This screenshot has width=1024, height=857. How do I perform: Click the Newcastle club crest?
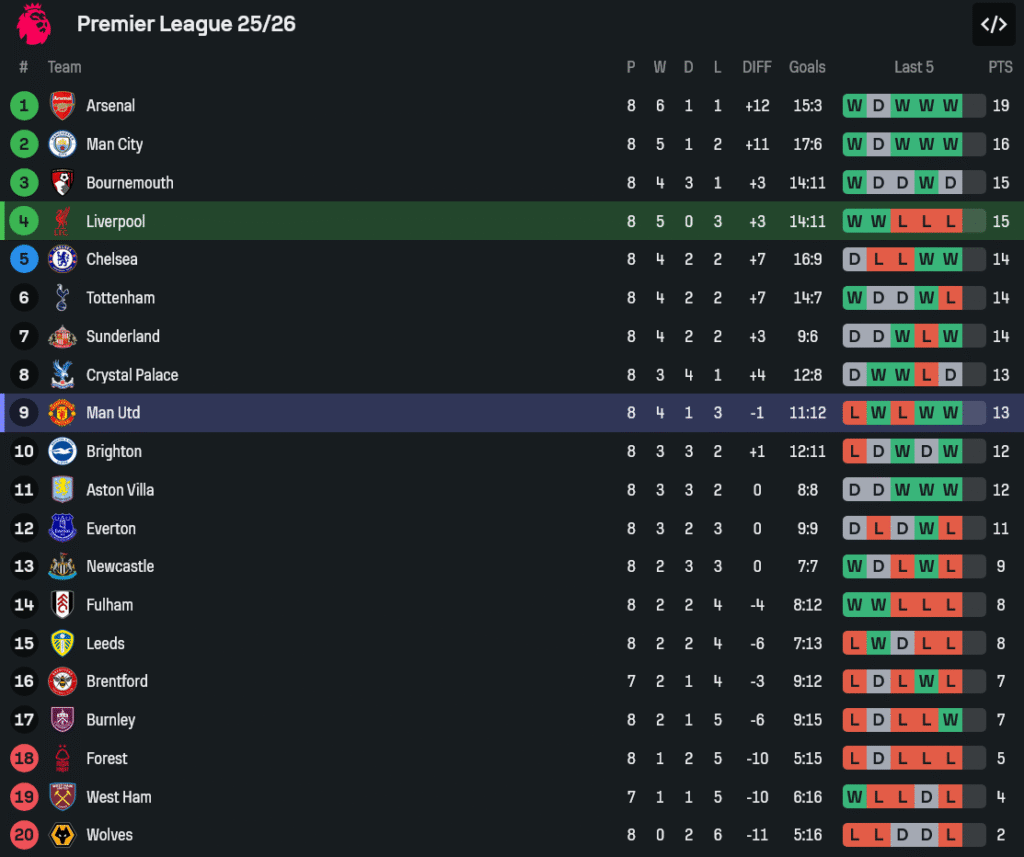(x=62, y=566)
